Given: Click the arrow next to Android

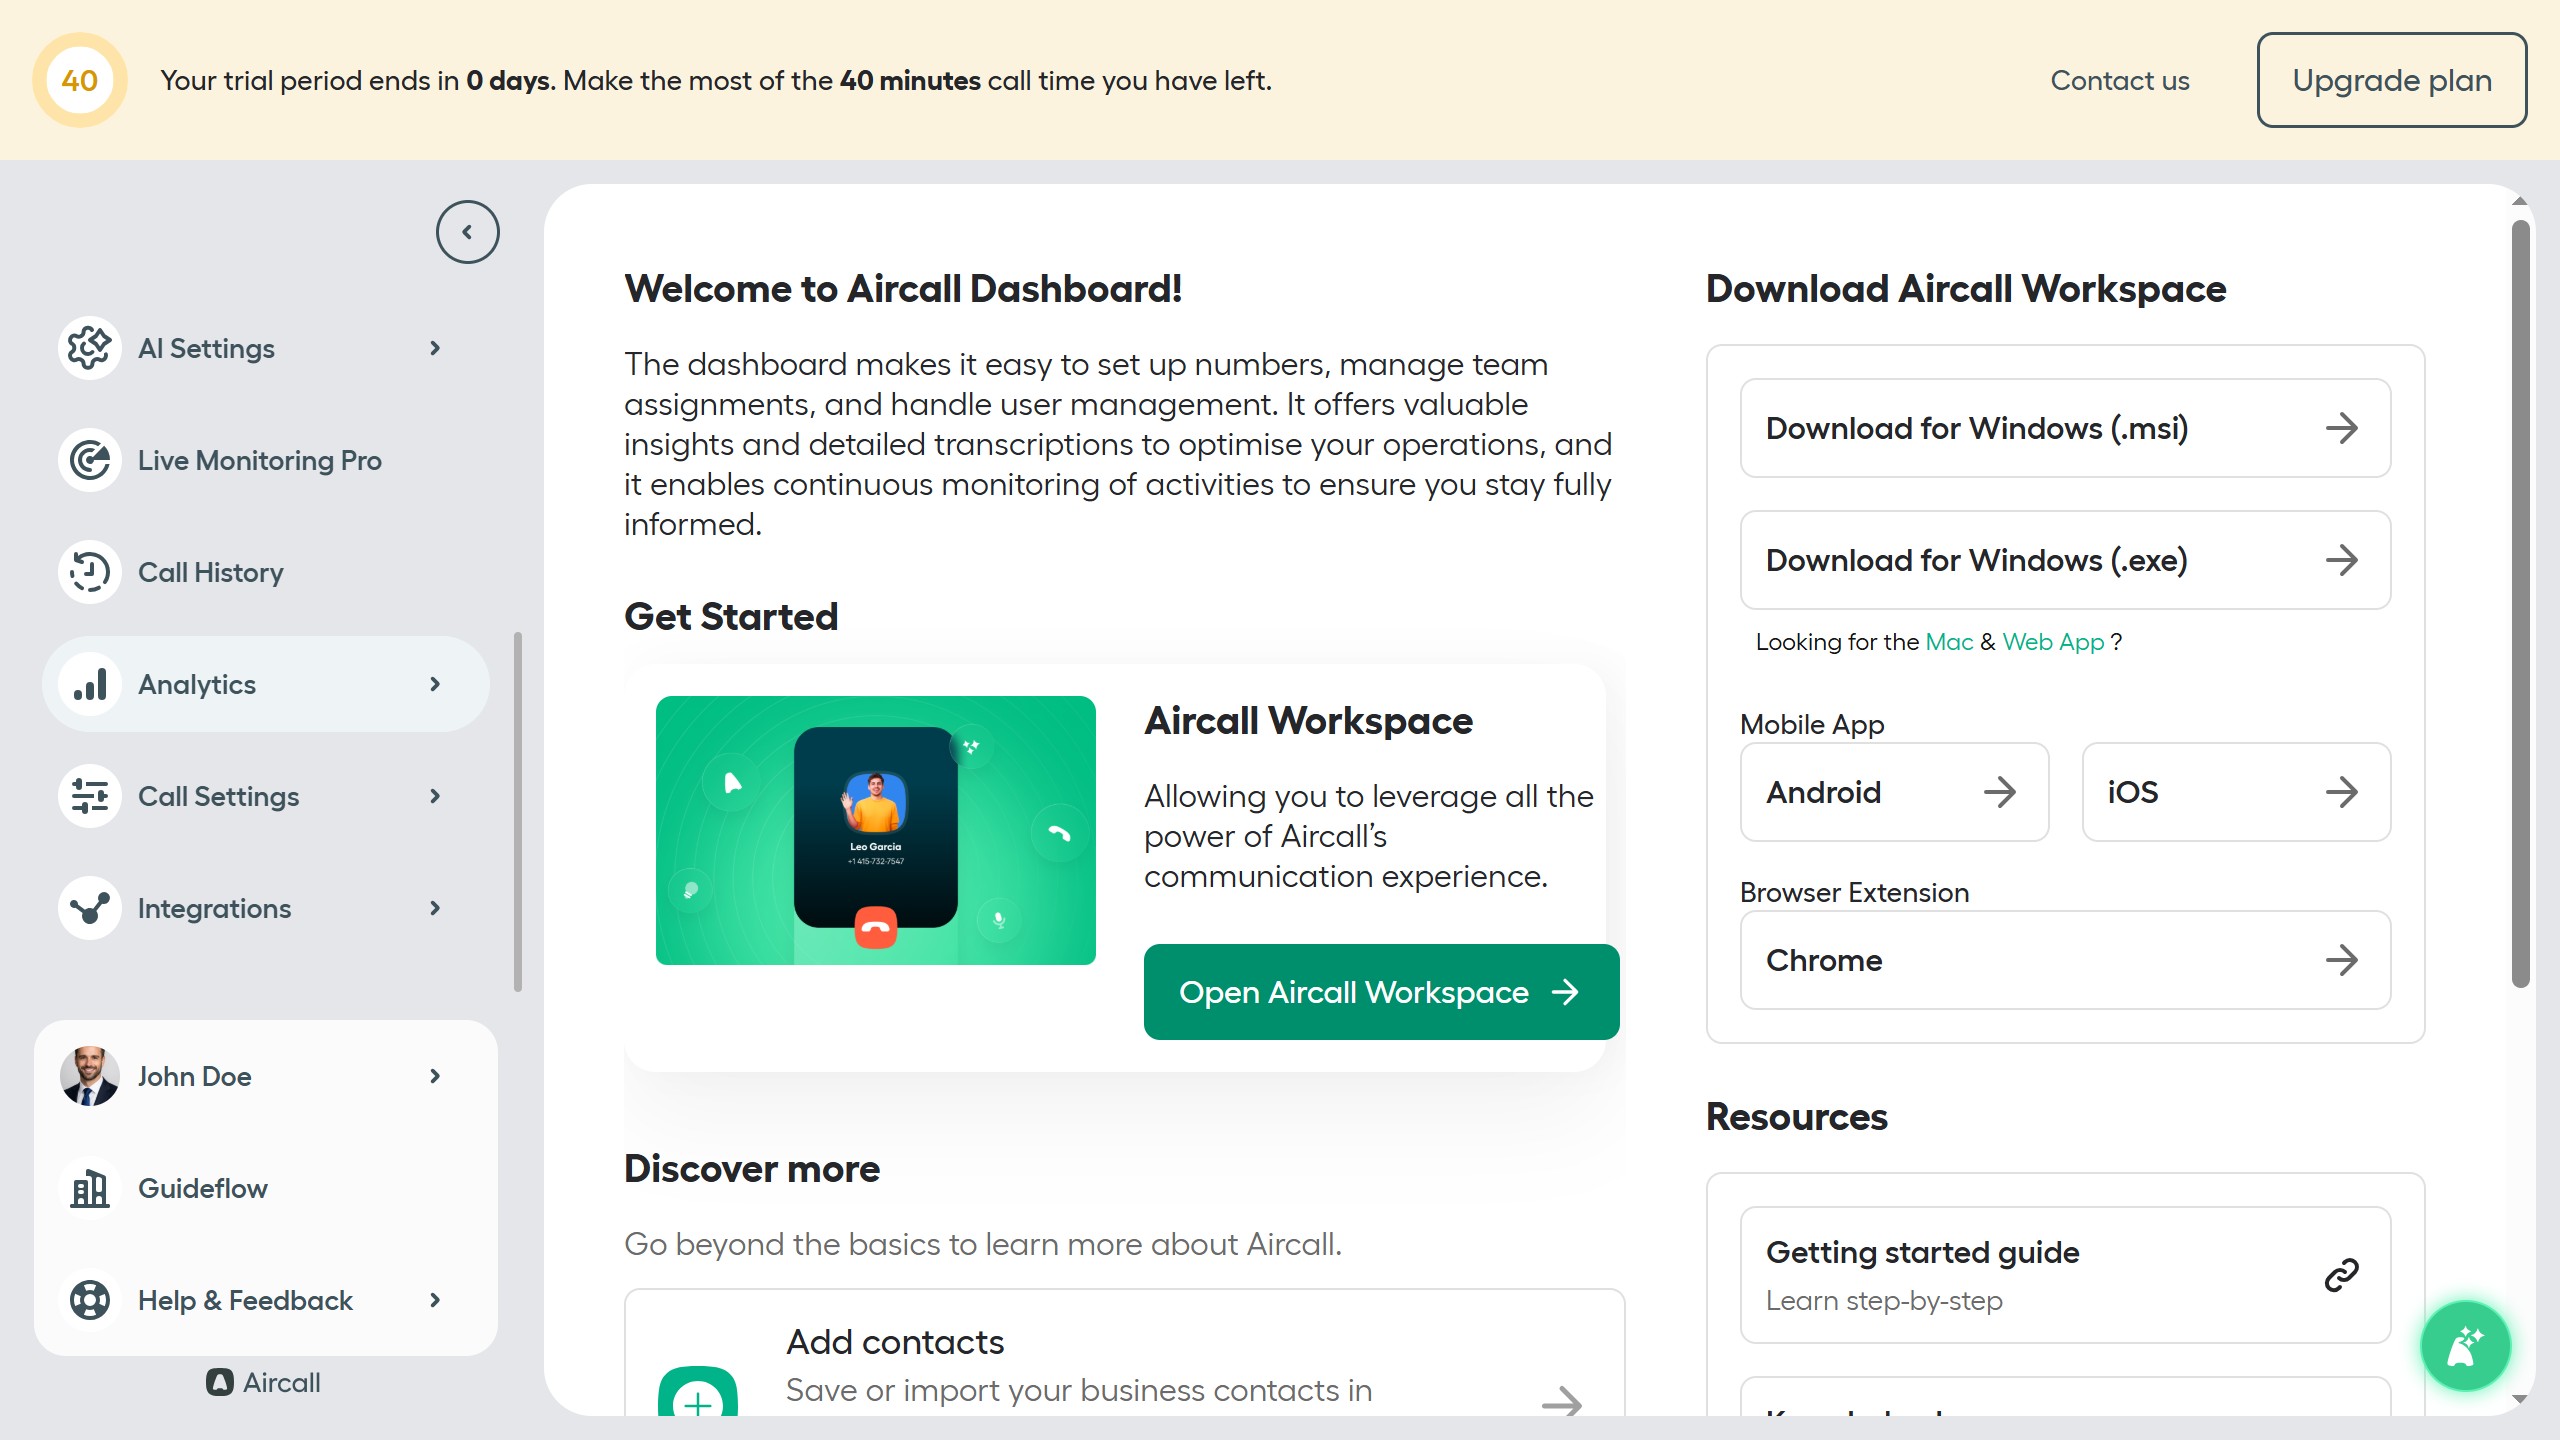Looking at the screenshot, I should 1999,792.
